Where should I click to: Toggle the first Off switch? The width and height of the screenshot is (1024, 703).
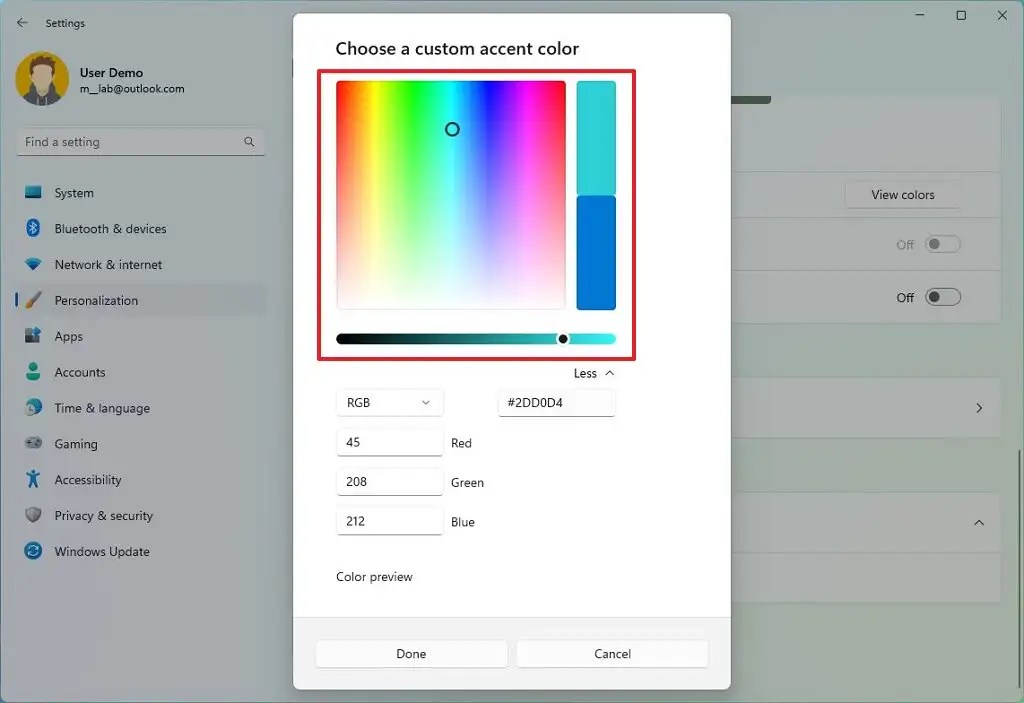pos(941,244)
